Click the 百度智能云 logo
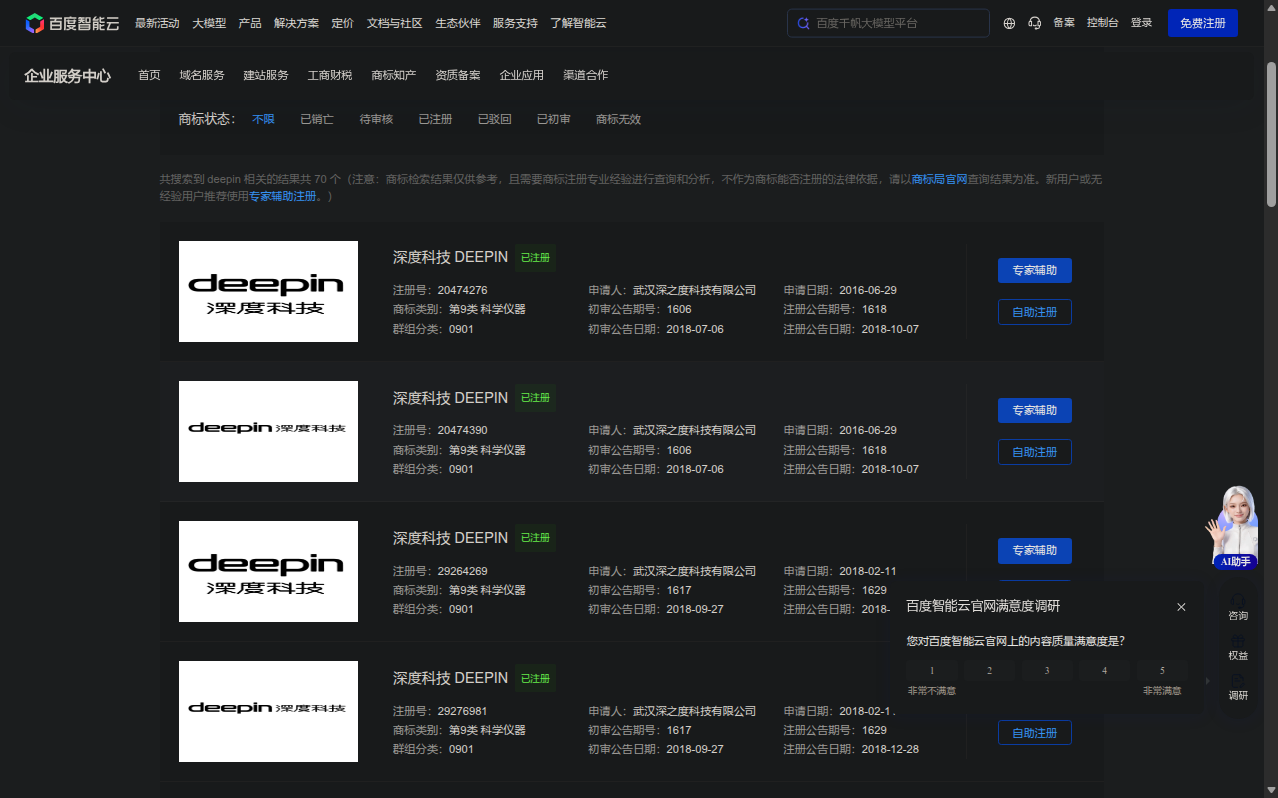The image size is (1278, 798). pos(72,23)
